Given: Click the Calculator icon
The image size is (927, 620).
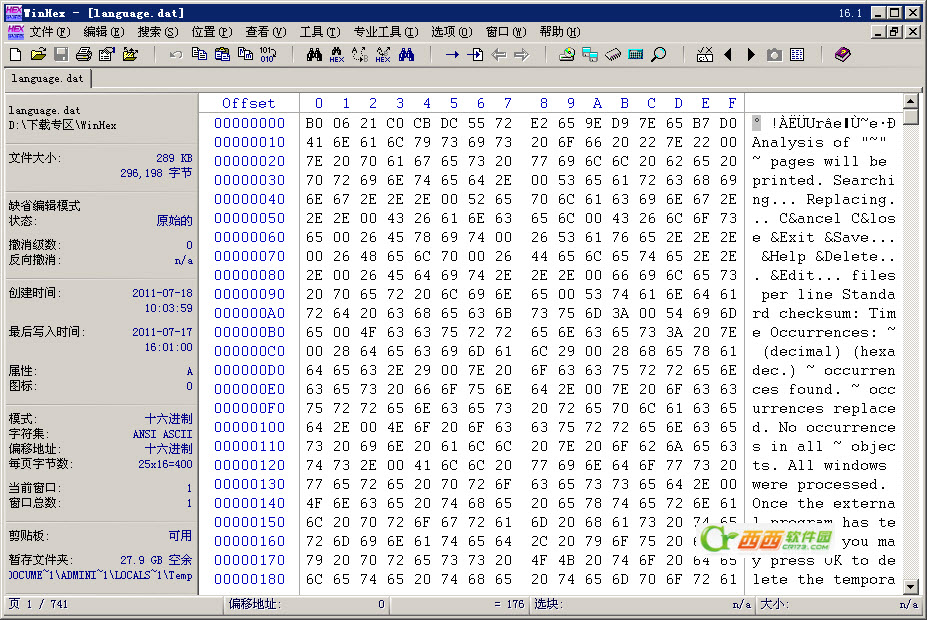Looking at the screenshot, I should click(x=636, y=55).
